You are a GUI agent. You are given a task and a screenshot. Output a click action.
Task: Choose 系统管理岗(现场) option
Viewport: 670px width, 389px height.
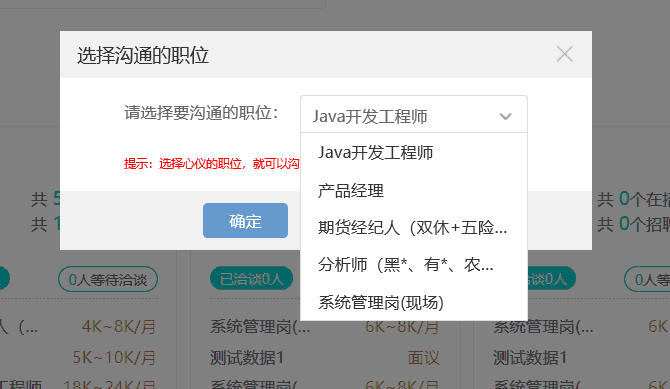click(414, 303)
